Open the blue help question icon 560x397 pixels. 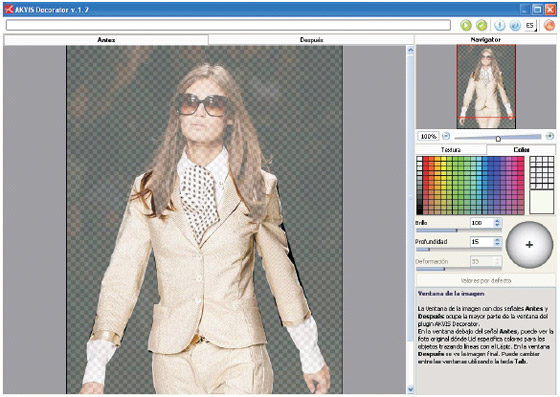515,25
